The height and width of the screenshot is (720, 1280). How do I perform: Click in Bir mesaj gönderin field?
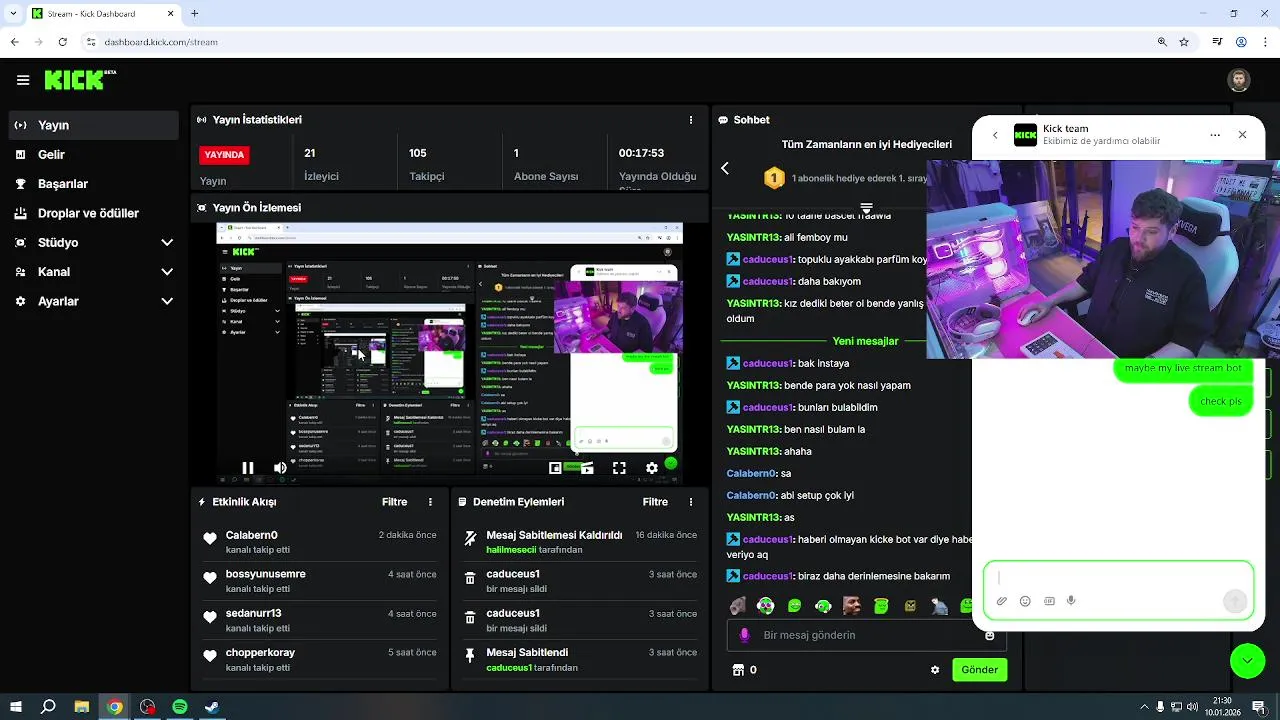pyautogui.click(x=865, y=635)
